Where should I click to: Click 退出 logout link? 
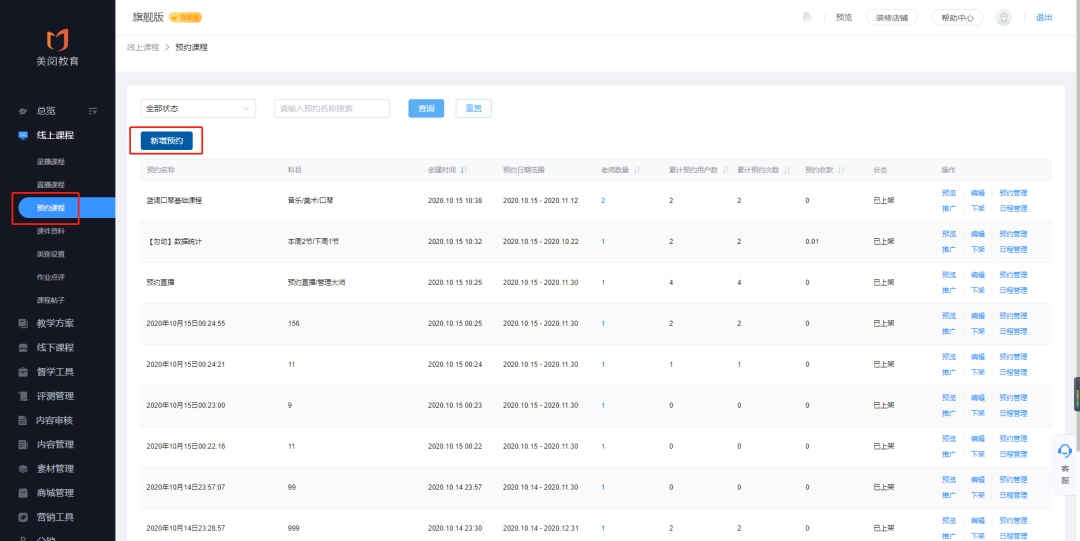[x=1044, y=18]
